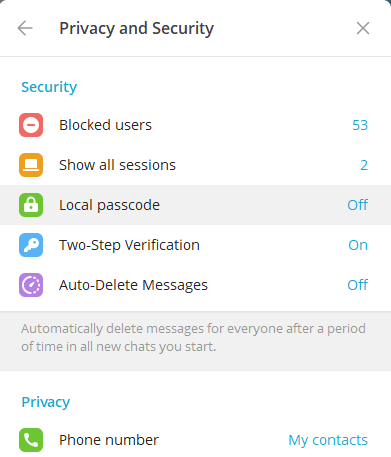Click the 53 blocked users count
Screen dimensions: 391x457
[360, 125]
